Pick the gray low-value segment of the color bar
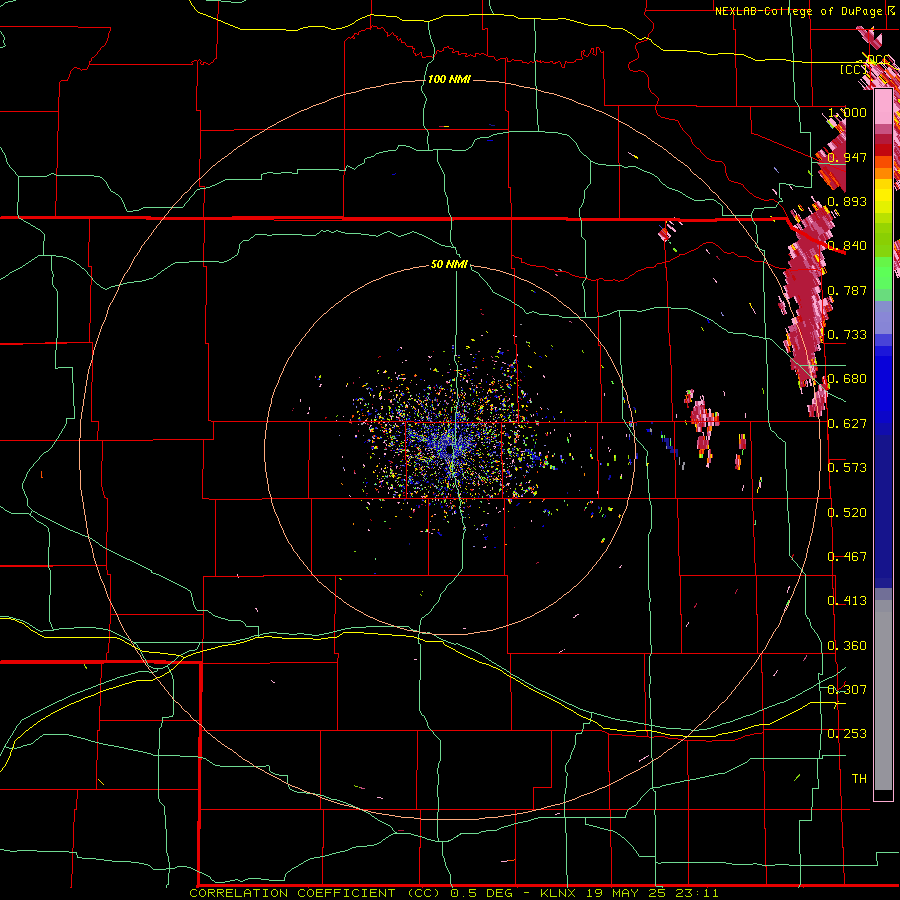Image resolution: width=900 pixels, height=900 pixels. click(x=883, y=695)
